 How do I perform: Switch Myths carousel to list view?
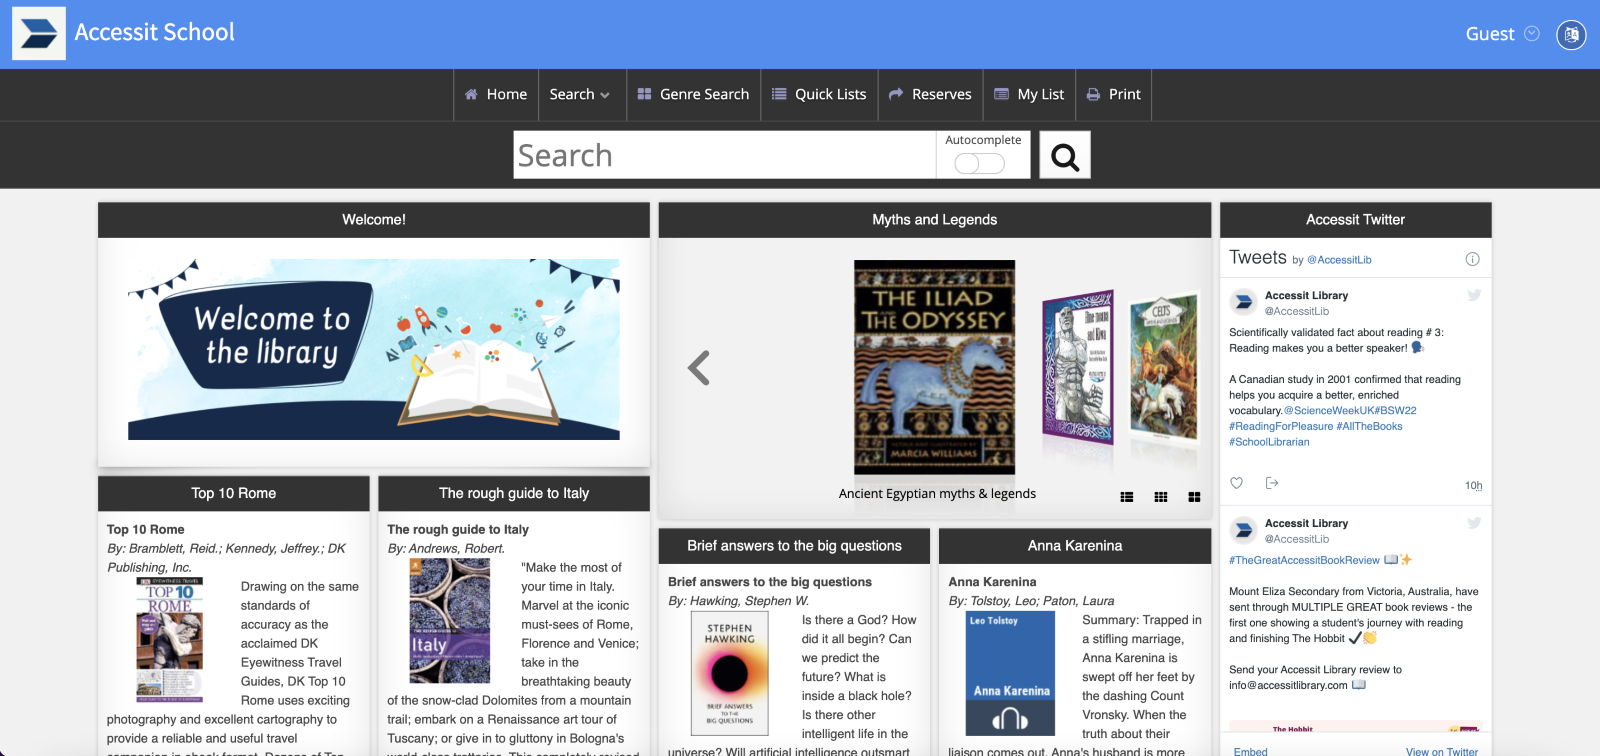pyautogui.click(x=1127, y=497)
